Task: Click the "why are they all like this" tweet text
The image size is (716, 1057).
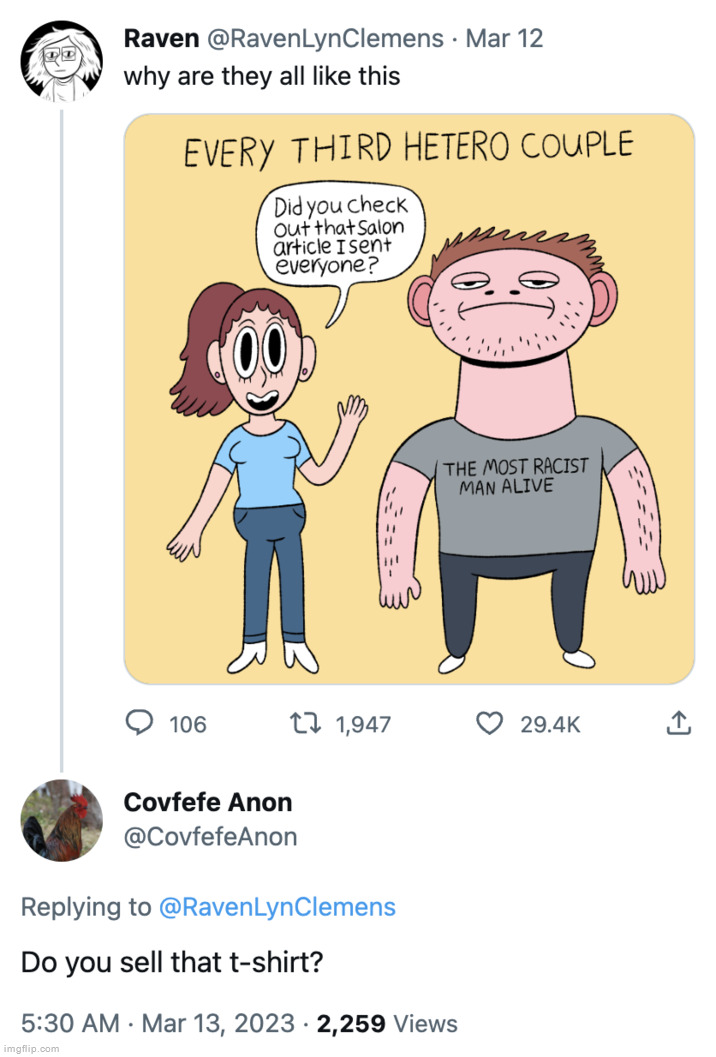Action: coord(261,76)
